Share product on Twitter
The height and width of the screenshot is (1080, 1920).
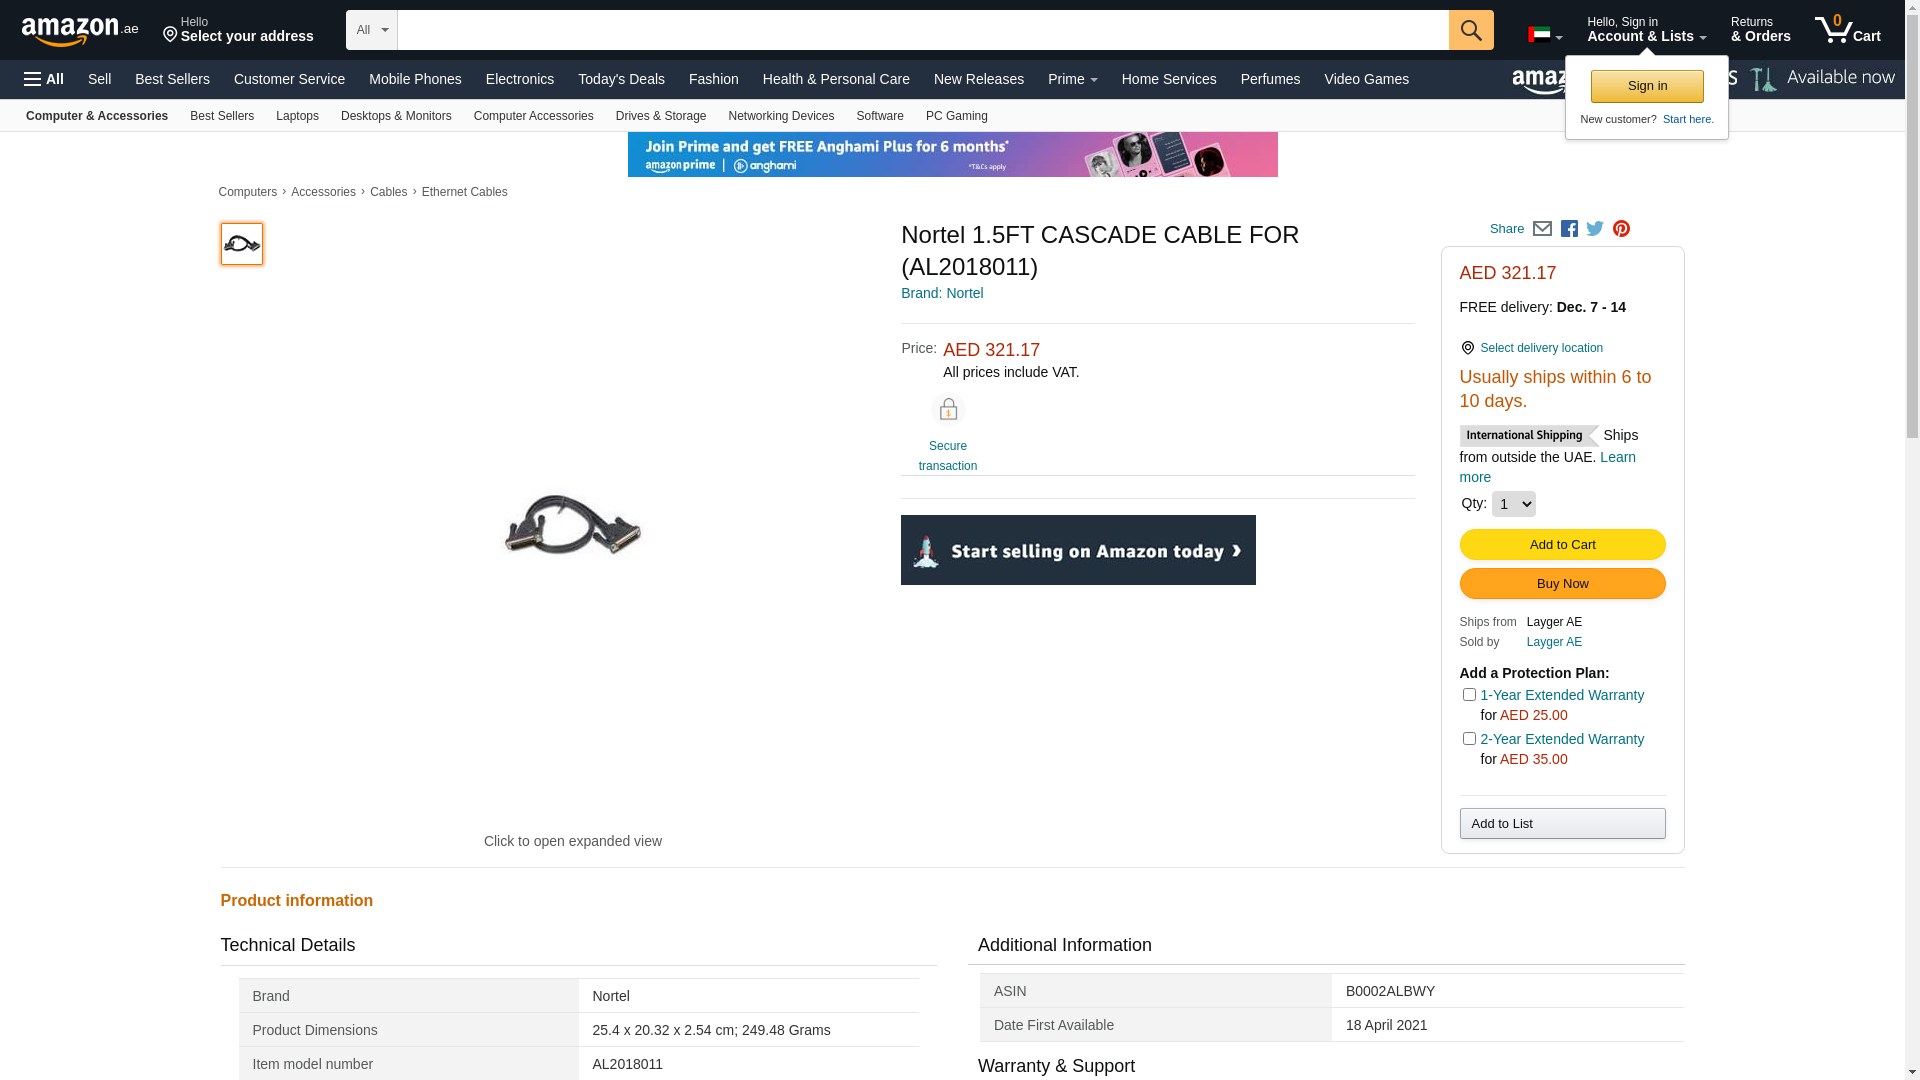pos(1595,229)
